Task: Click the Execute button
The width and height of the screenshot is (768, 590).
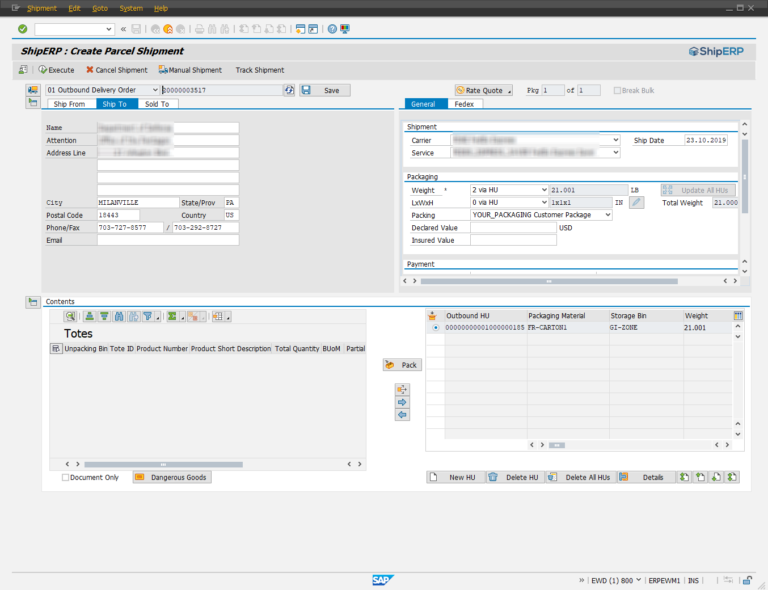Action: click(56, 70)
